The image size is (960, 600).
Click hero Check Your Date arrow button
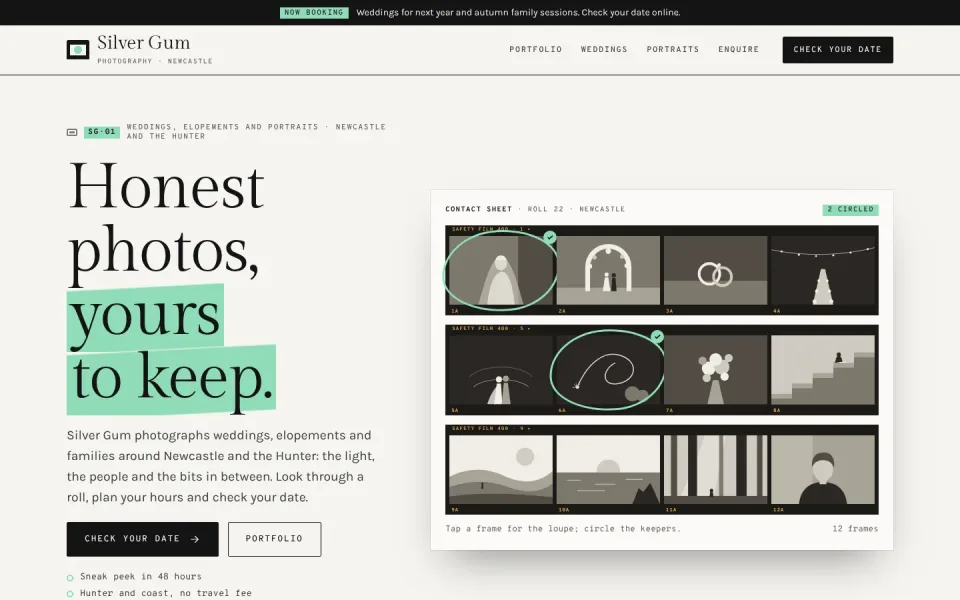coord(143,539)
